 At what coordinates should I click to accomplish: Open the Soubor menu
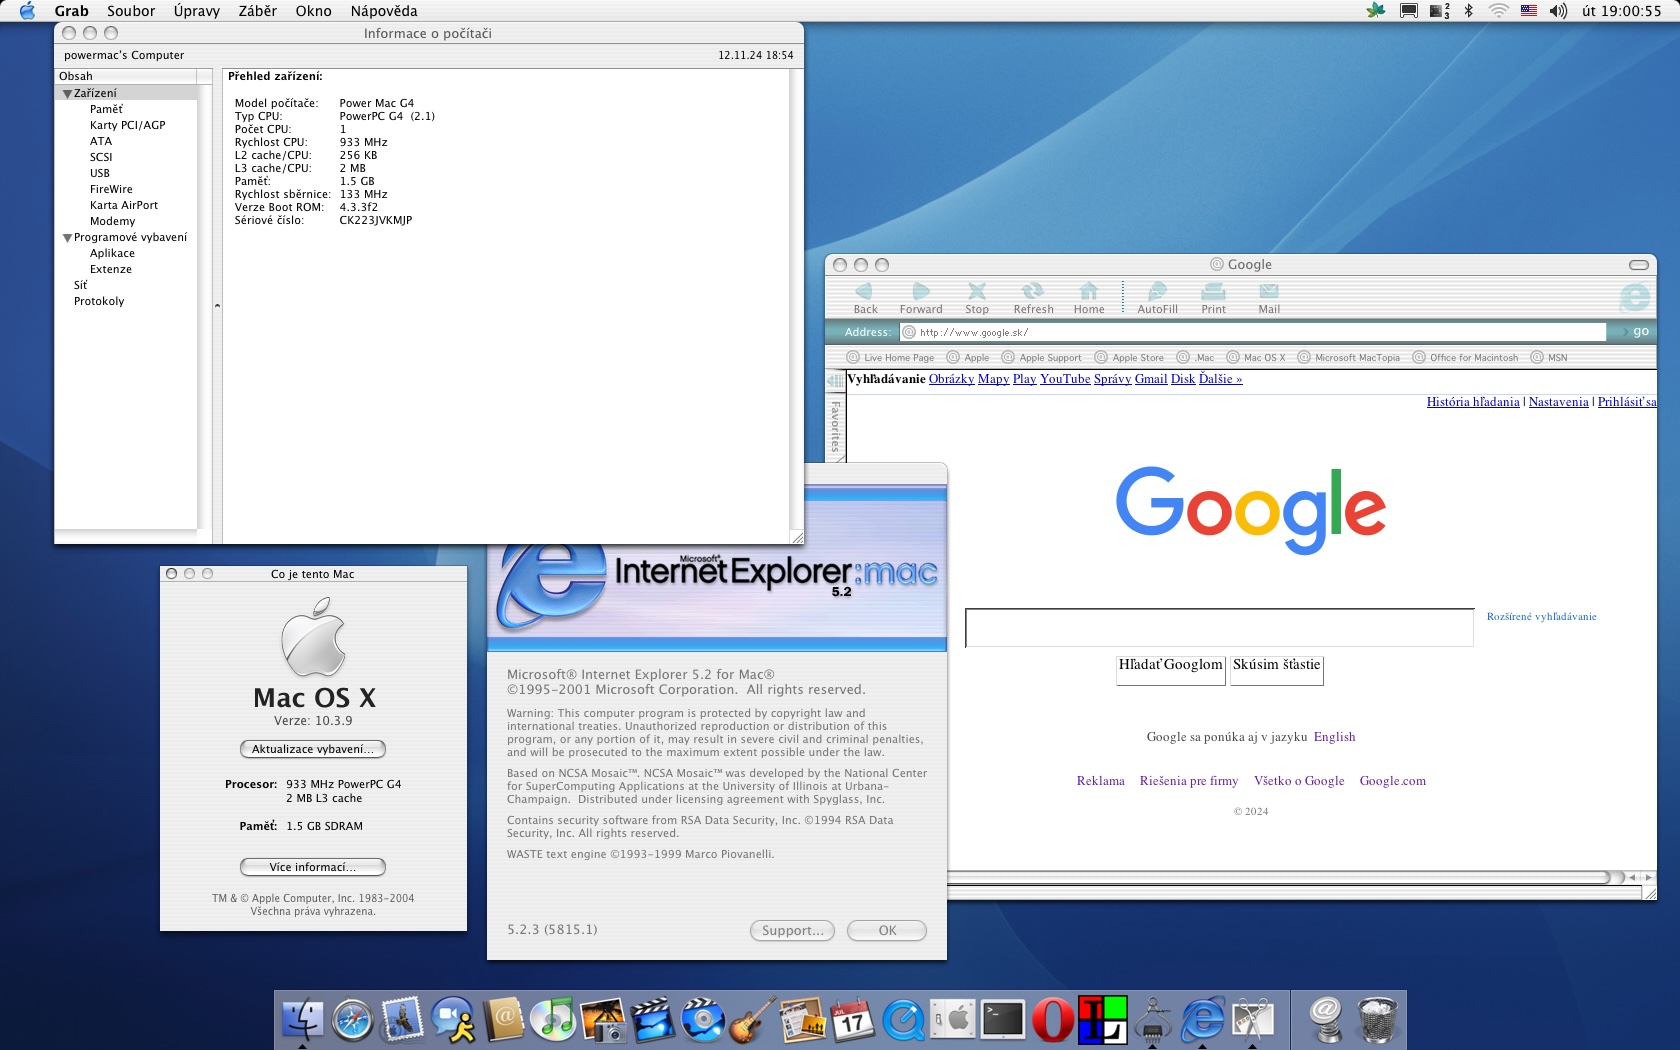tap(131, 11)
